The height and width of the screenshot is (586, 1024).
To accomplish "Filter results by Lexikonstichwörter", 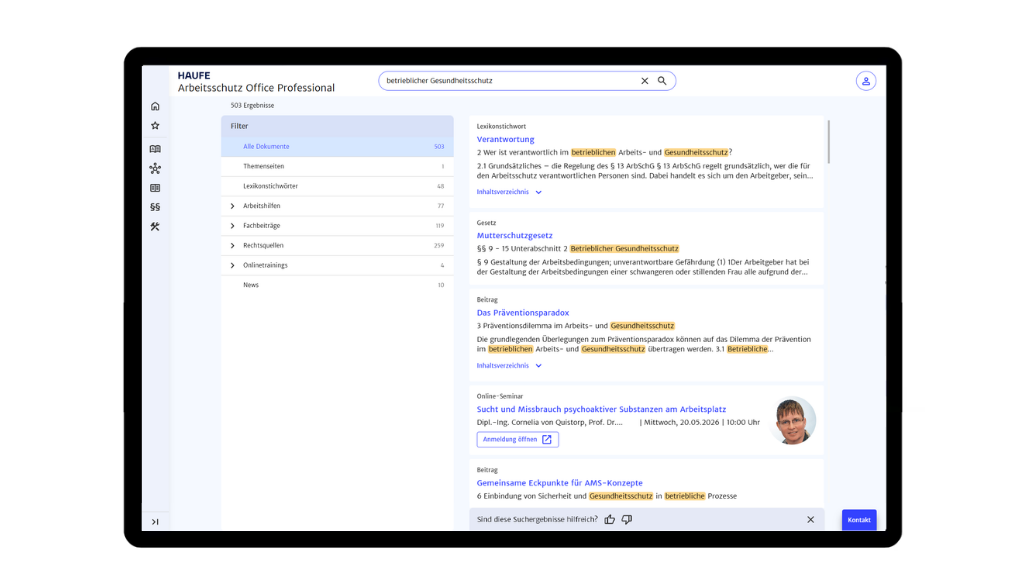I will (270, 186).
